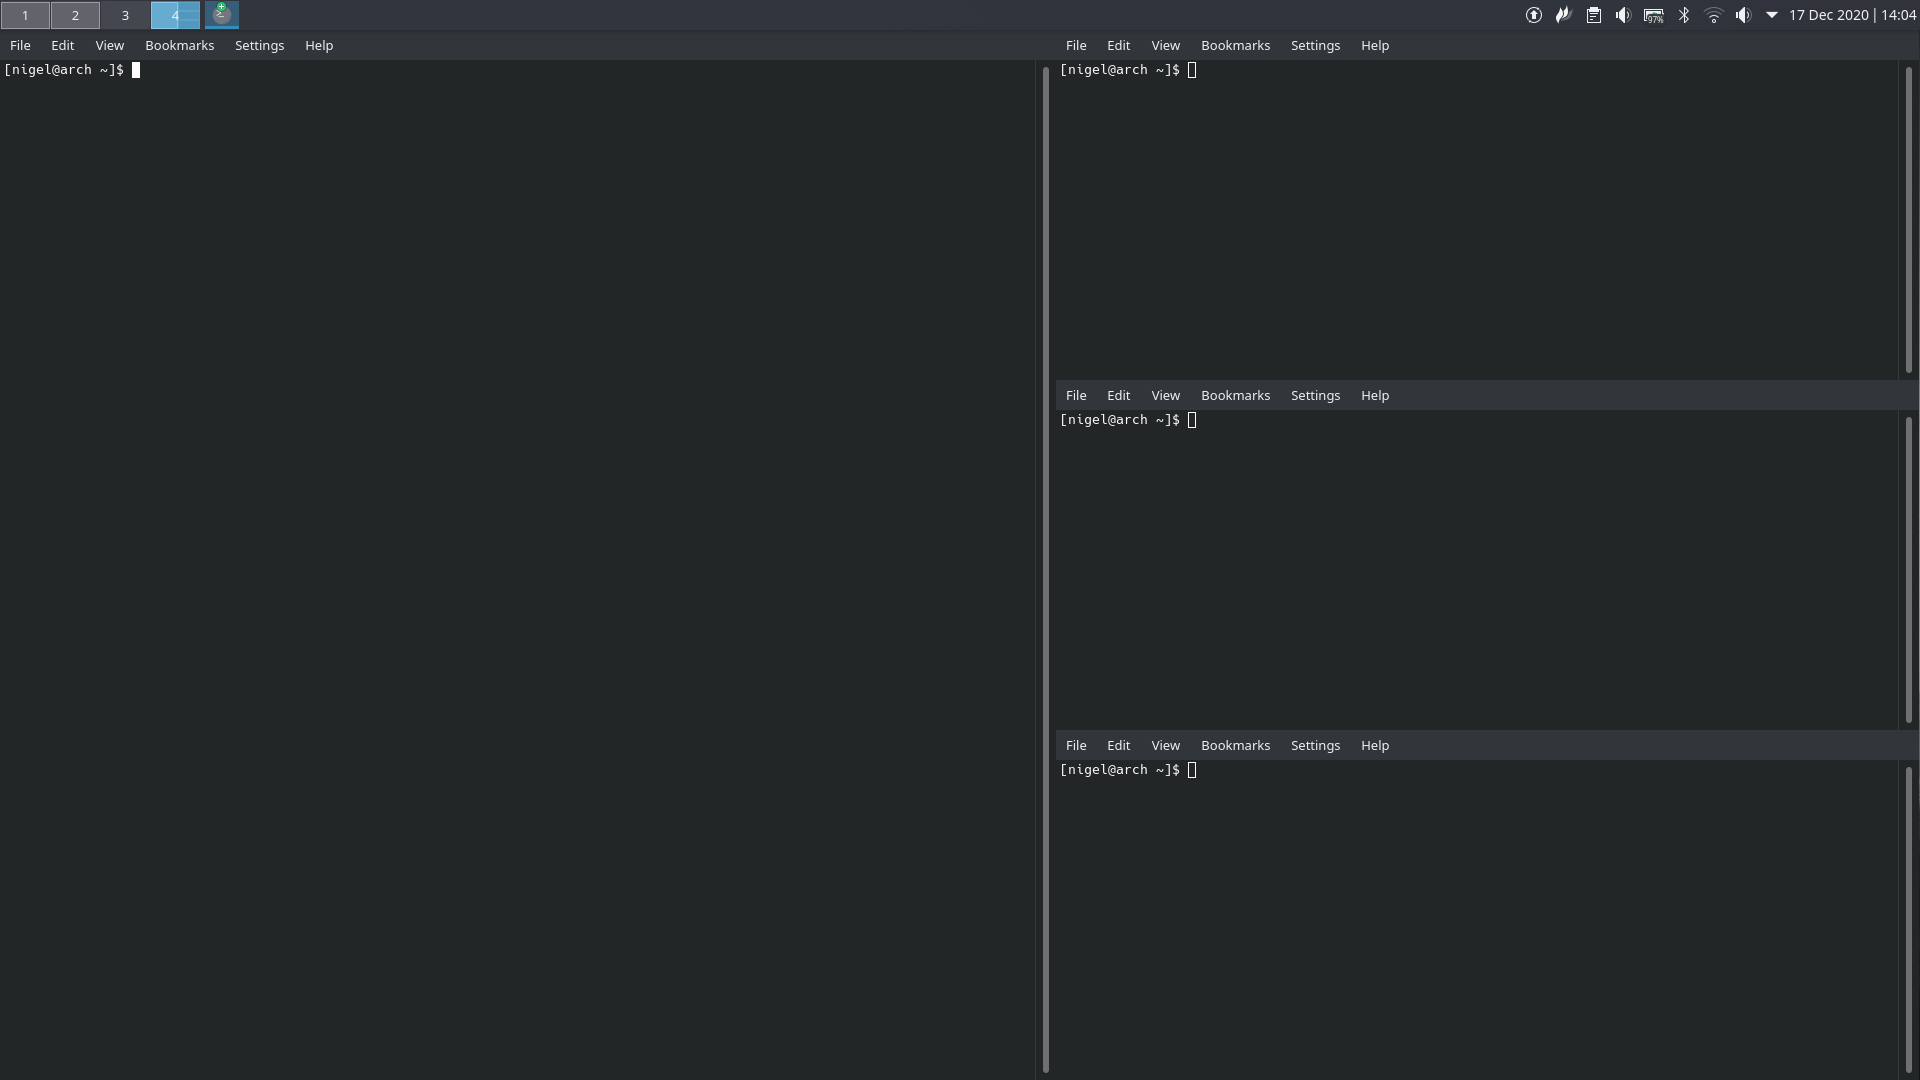Open the Bluetooth tray icon
Viewport: 1920px width, 1080px height.
pyautogui.click(x=1684, y=15)
